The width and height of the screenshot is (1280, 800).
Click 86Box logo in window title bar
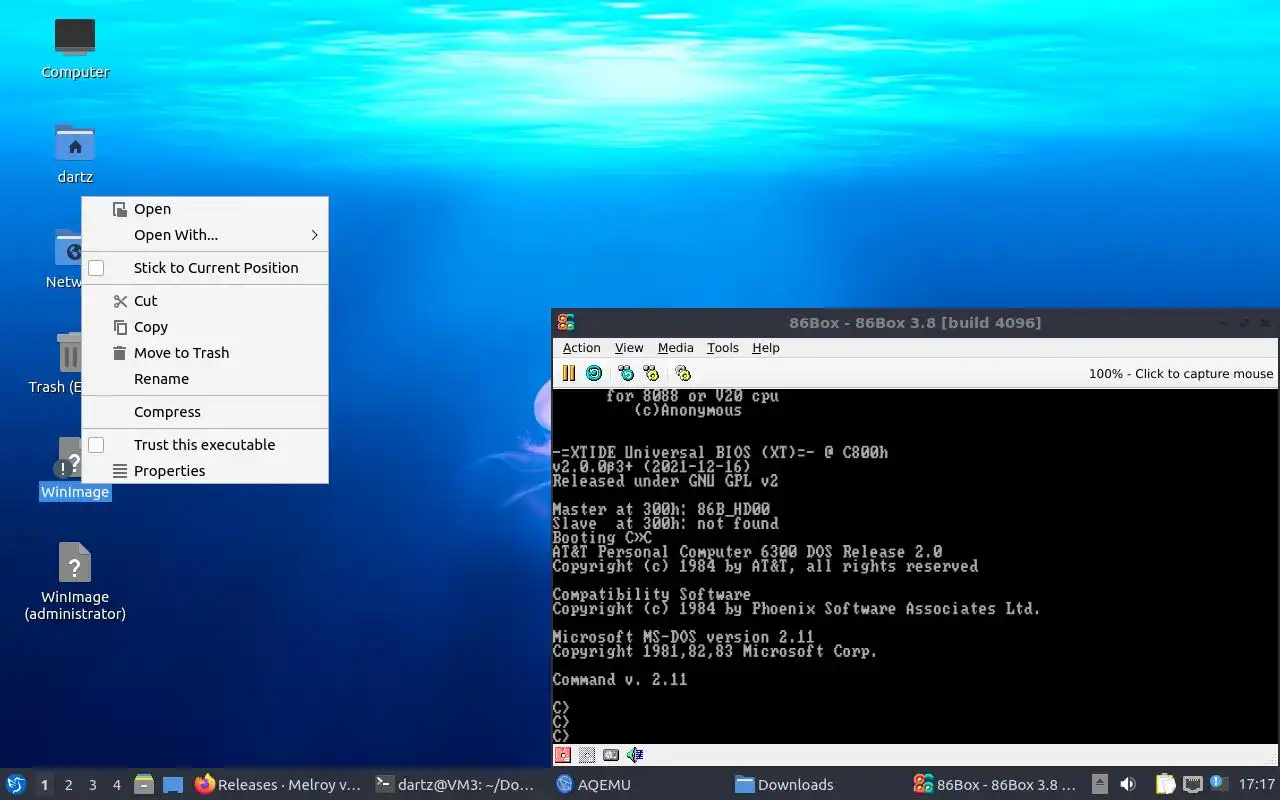pos(566,322)
